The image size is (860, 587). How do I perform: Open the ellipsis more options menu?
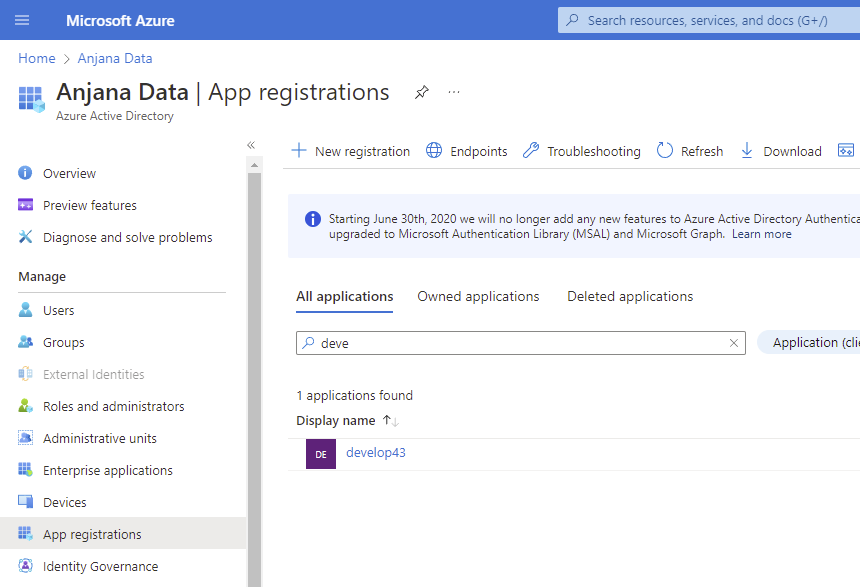click(454, 92)
